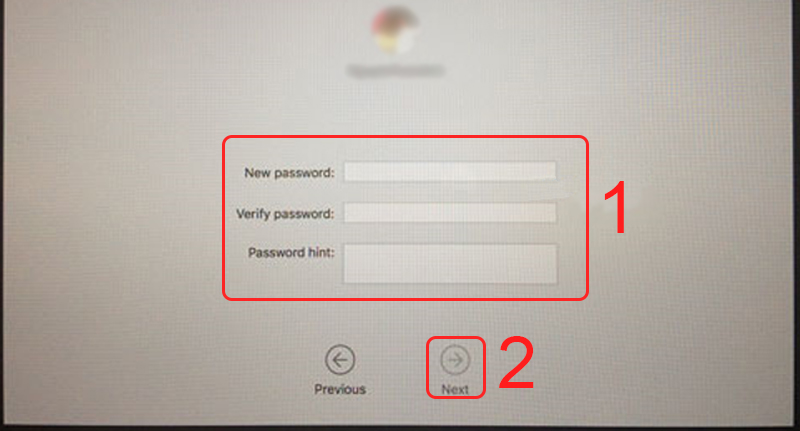
Task: Place cursor in password confirmation box
Action: pos(450,212)
